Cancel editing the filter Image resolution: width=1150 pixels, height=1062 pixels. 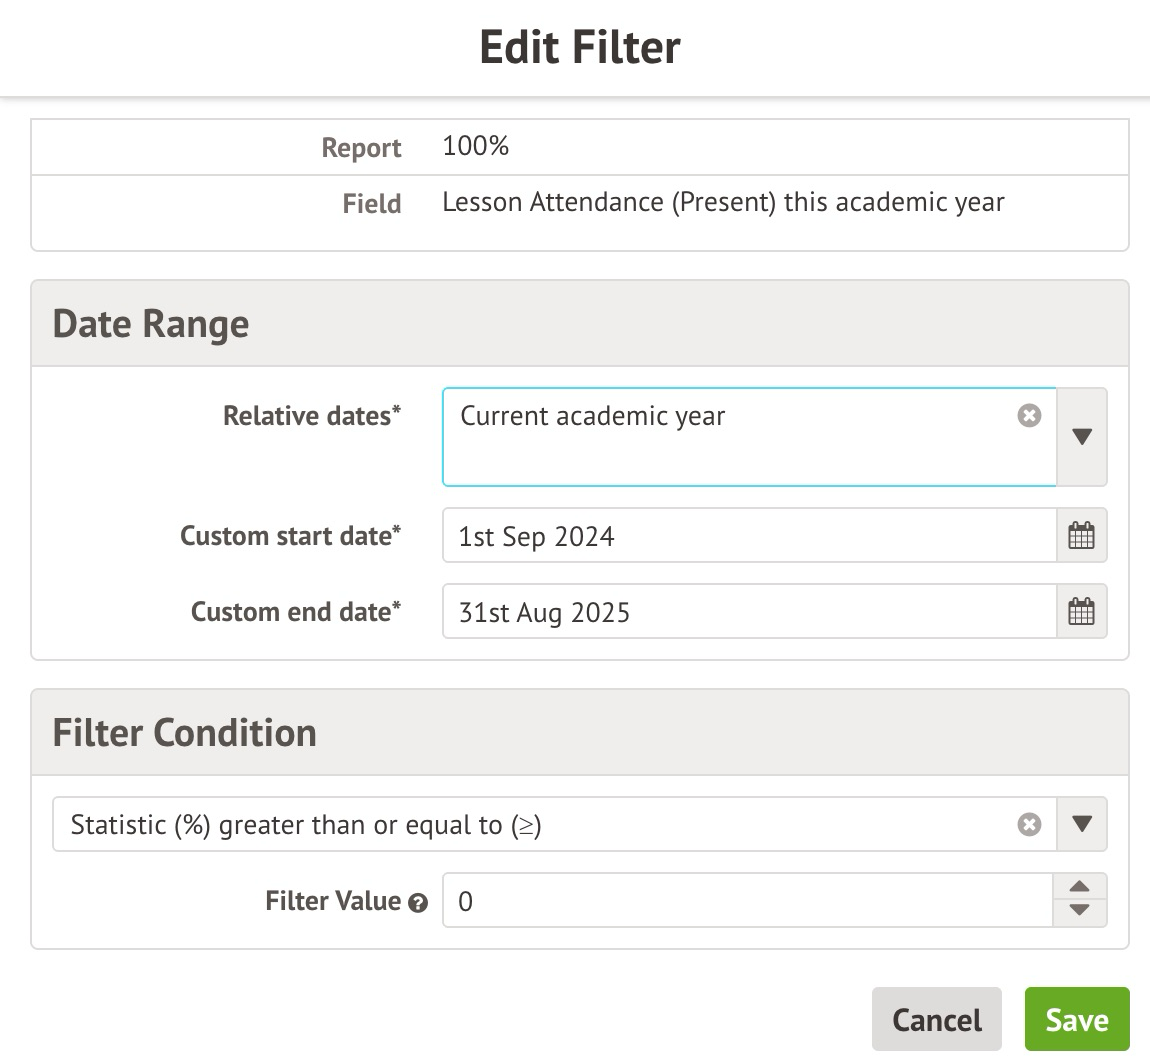coord(936,1019)
